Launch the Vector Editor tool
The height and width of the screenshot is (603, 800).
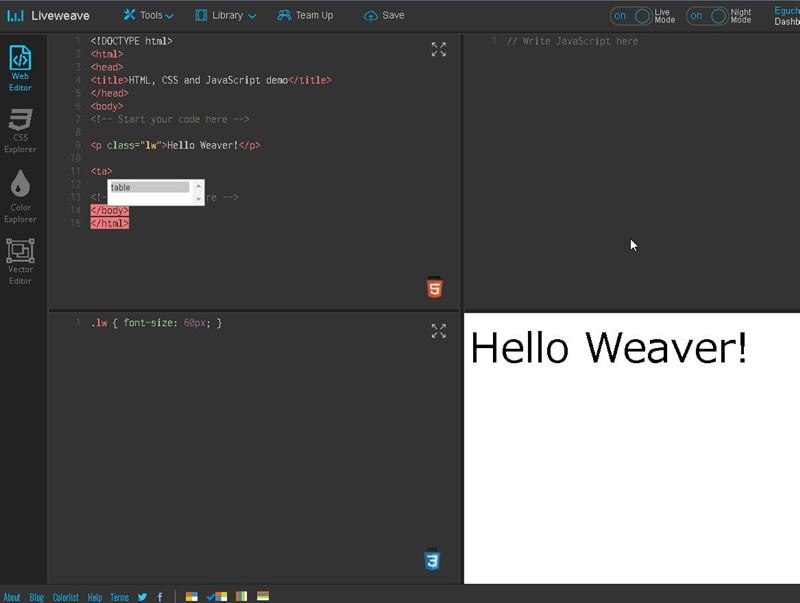20,261
